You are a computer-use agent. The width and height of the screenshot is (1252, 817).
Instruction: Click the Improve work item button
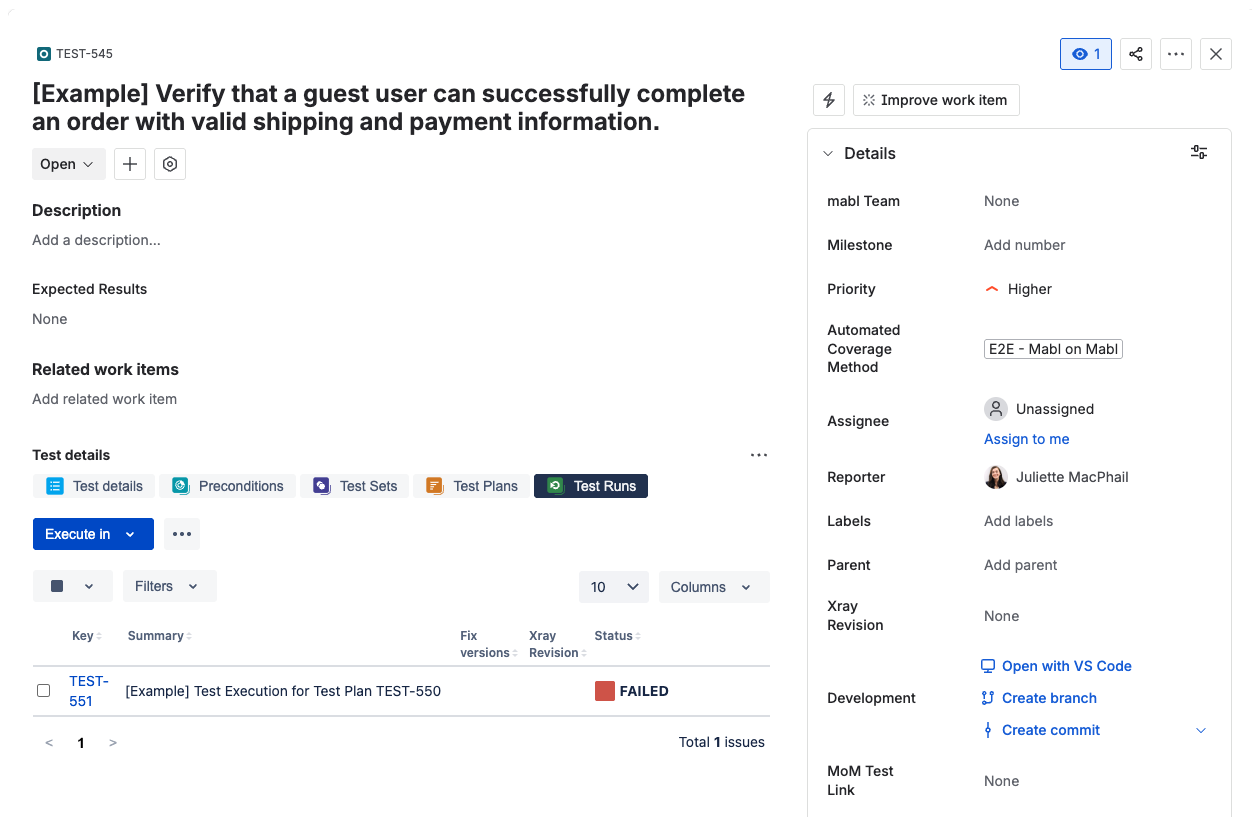pyautogui.click(x=935, y=100)
